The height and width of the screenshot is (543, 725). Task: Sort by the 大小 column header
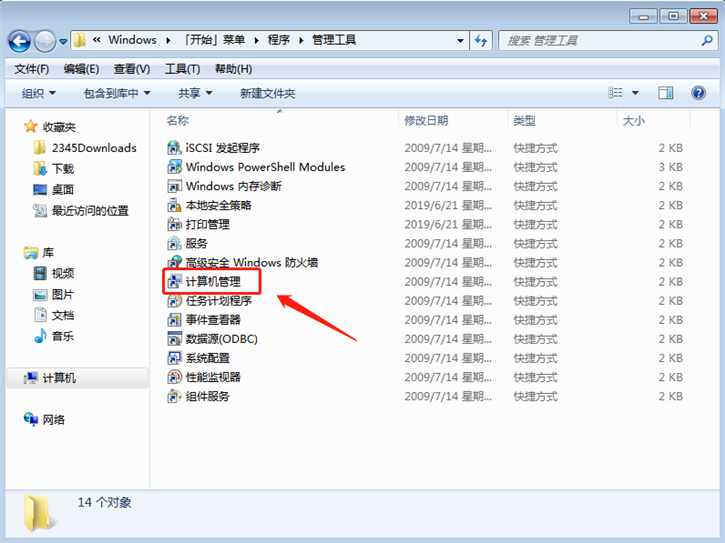[x=633, y=121]
